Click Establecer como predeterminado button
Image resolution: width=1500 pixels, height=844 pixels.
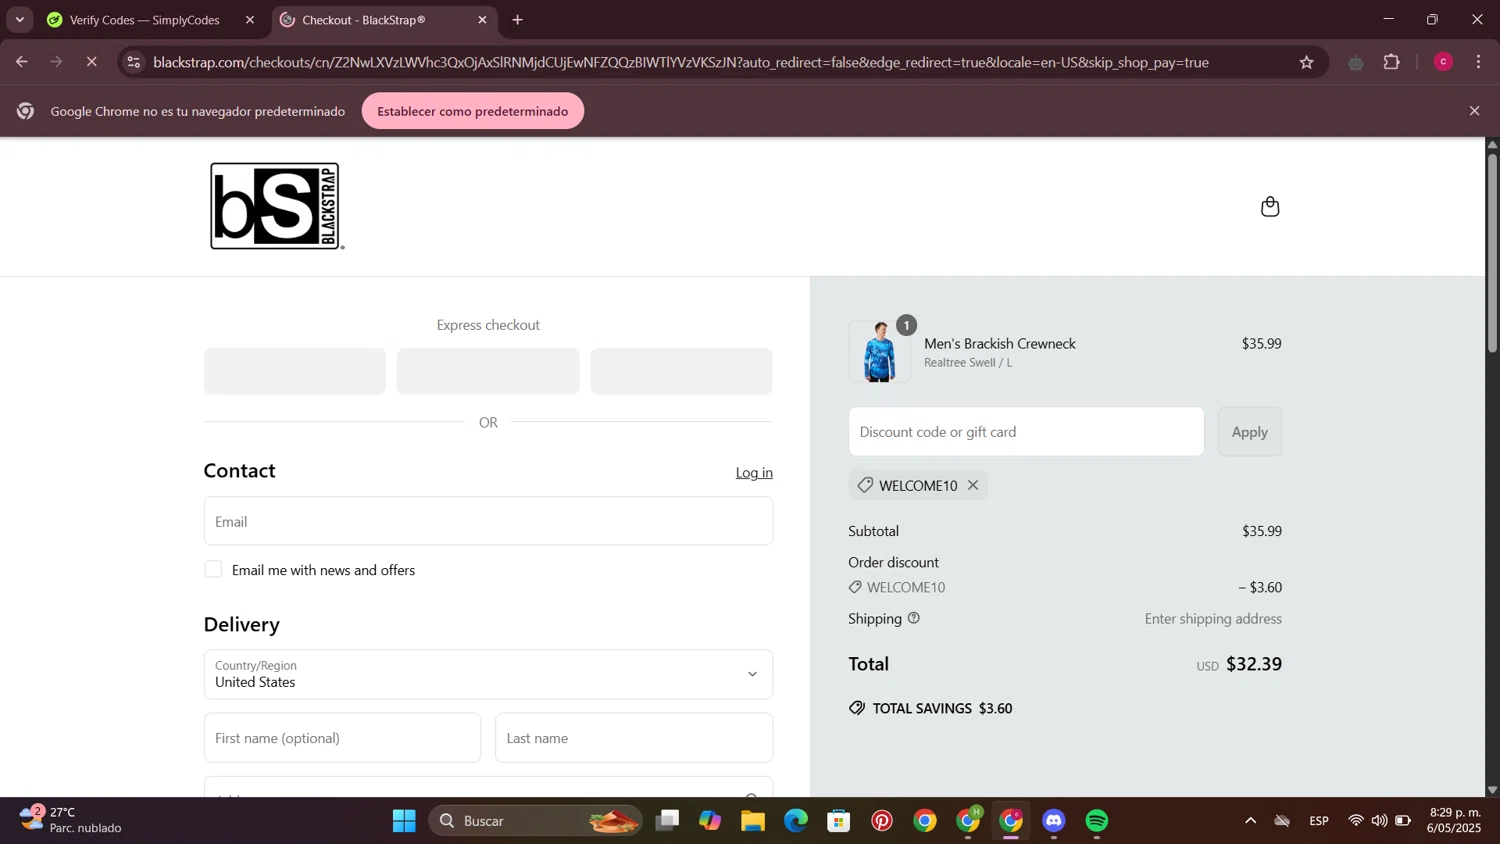(x=473, y=111)
